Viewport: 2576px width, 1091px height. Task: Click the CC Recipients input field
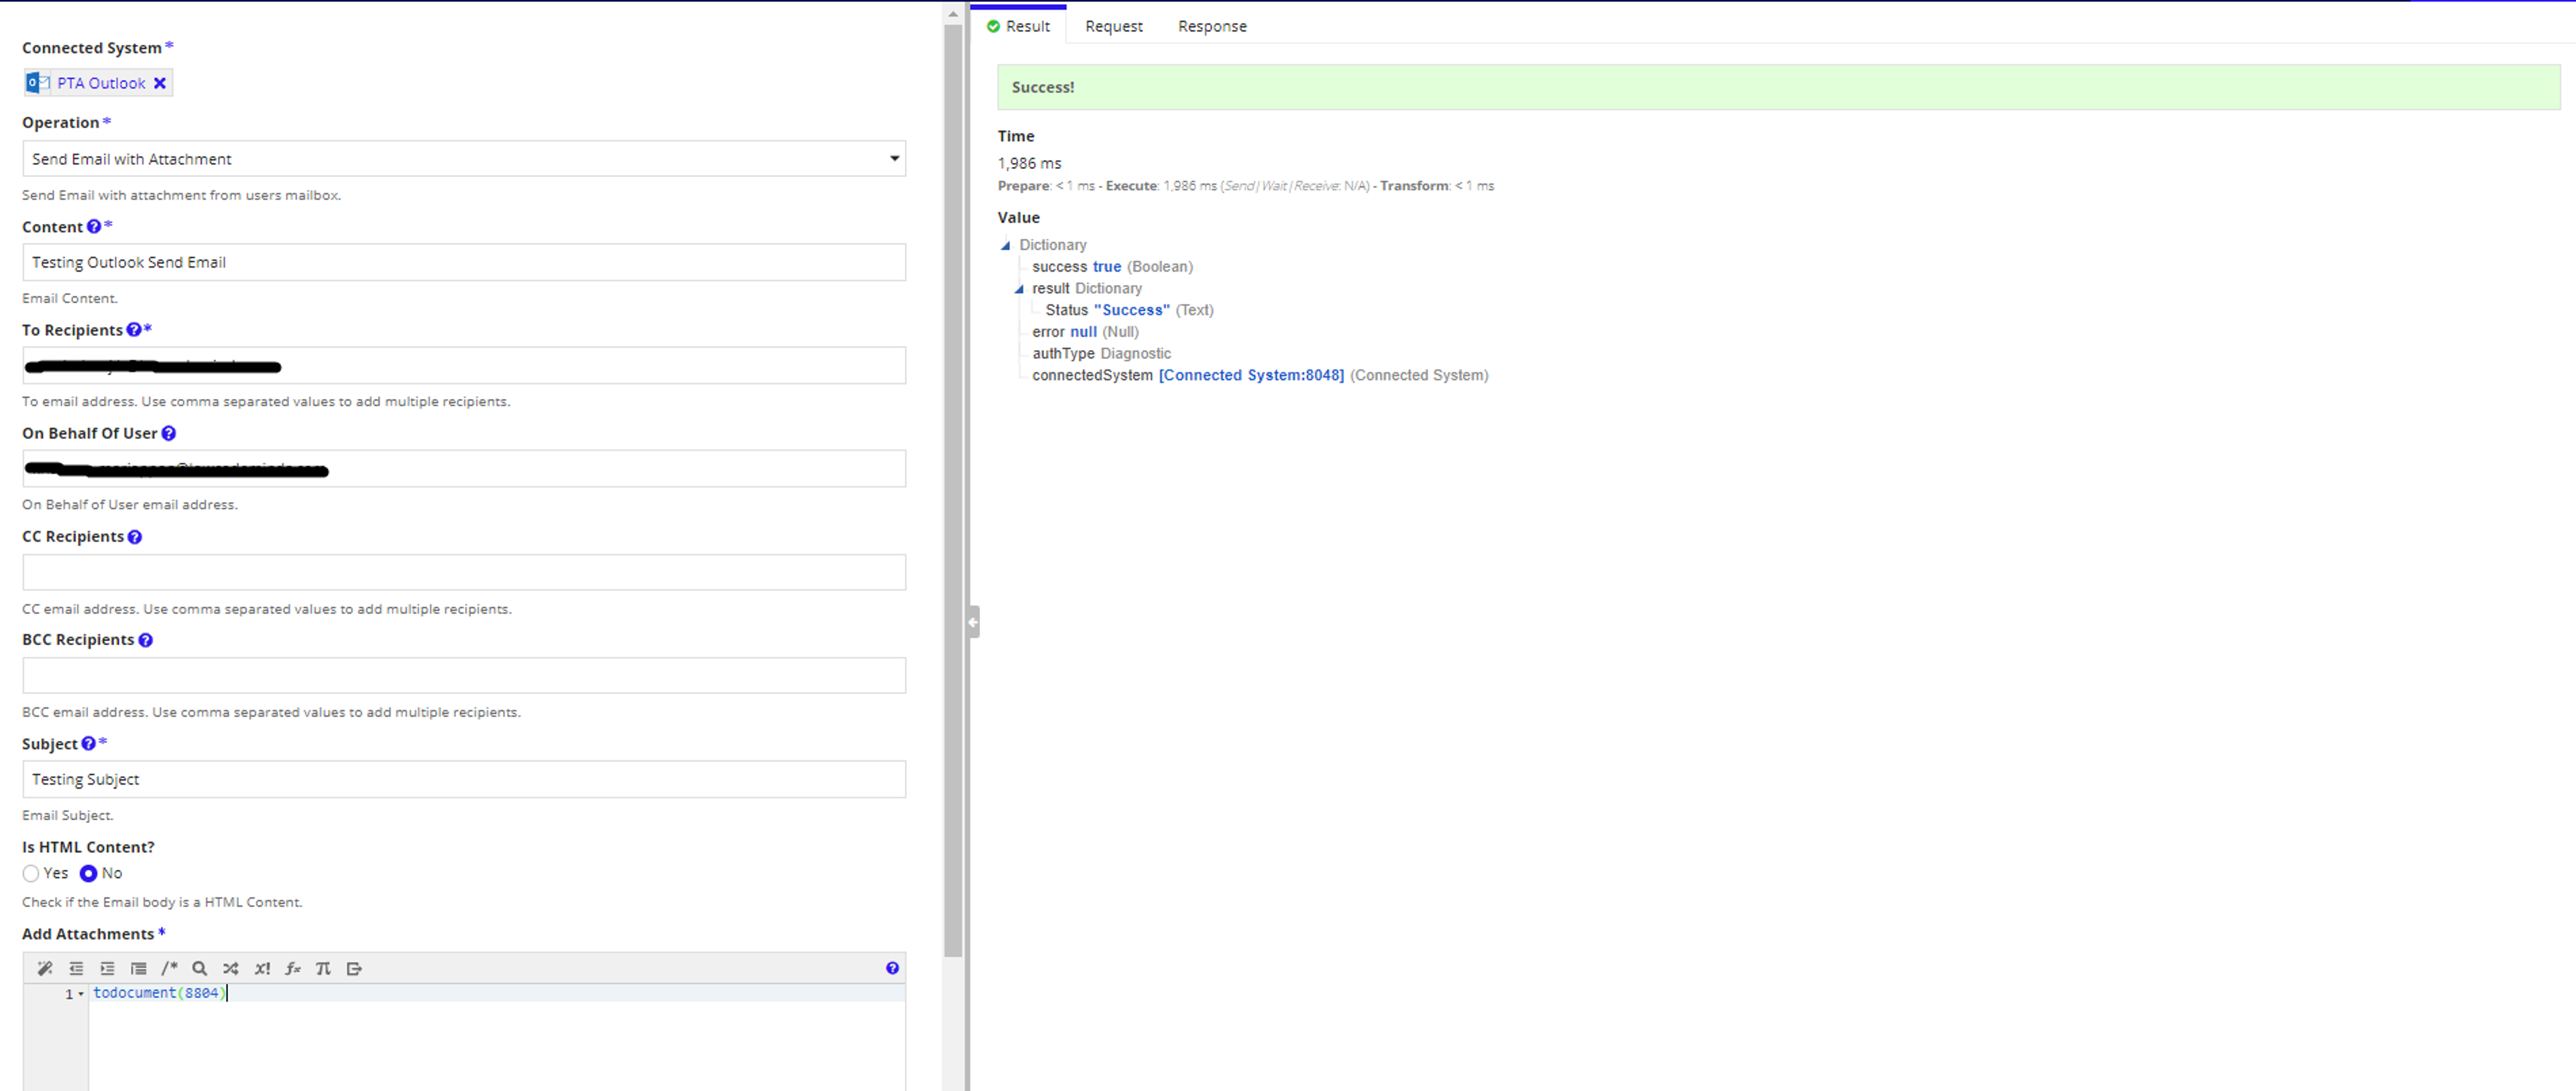[x=464, y=572]
